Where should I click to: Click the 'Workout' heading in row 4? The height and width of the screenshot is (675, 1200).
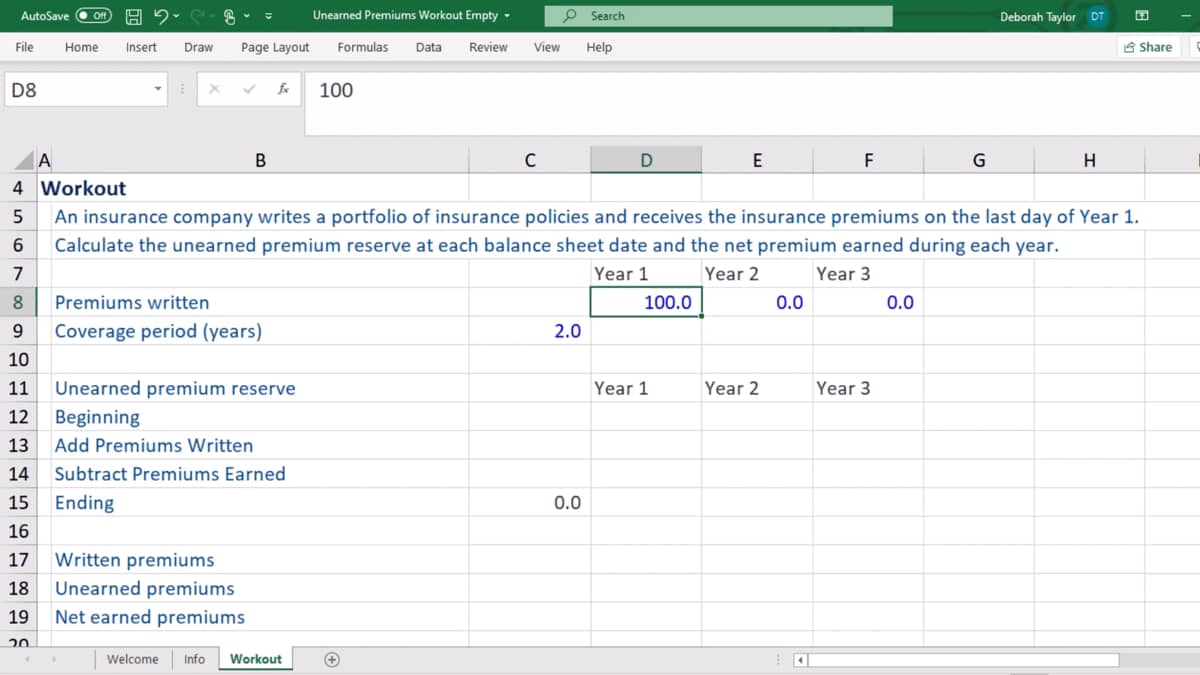click(84, 188)
